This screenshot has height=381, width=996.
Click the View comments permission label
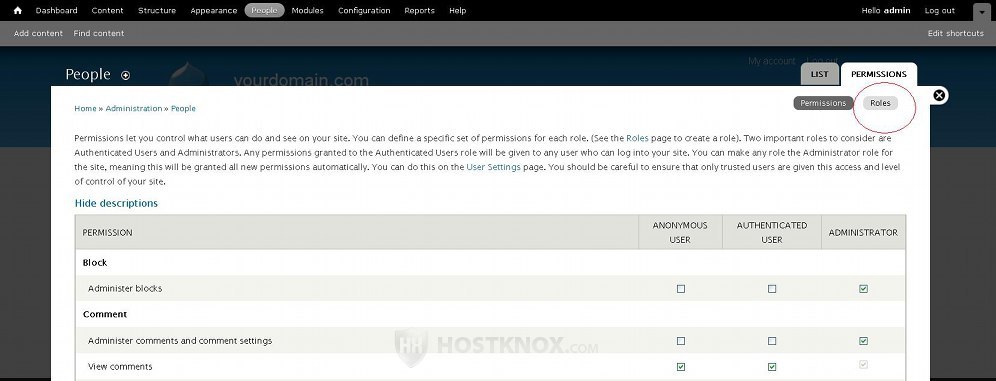point(120,366)
